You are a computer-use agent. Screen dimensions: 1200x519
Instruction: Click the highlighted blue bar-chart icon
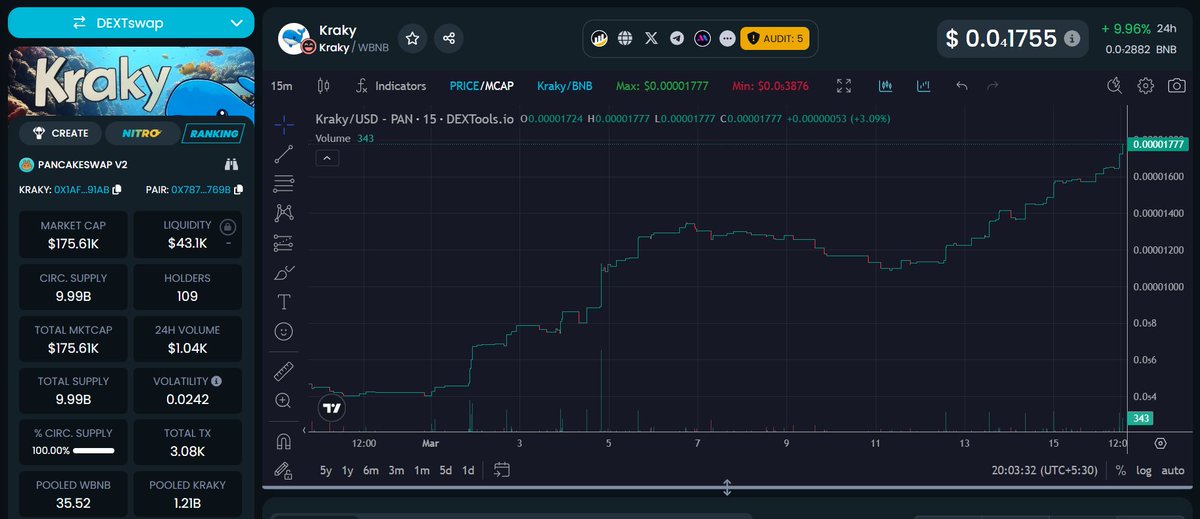(885, 86)
